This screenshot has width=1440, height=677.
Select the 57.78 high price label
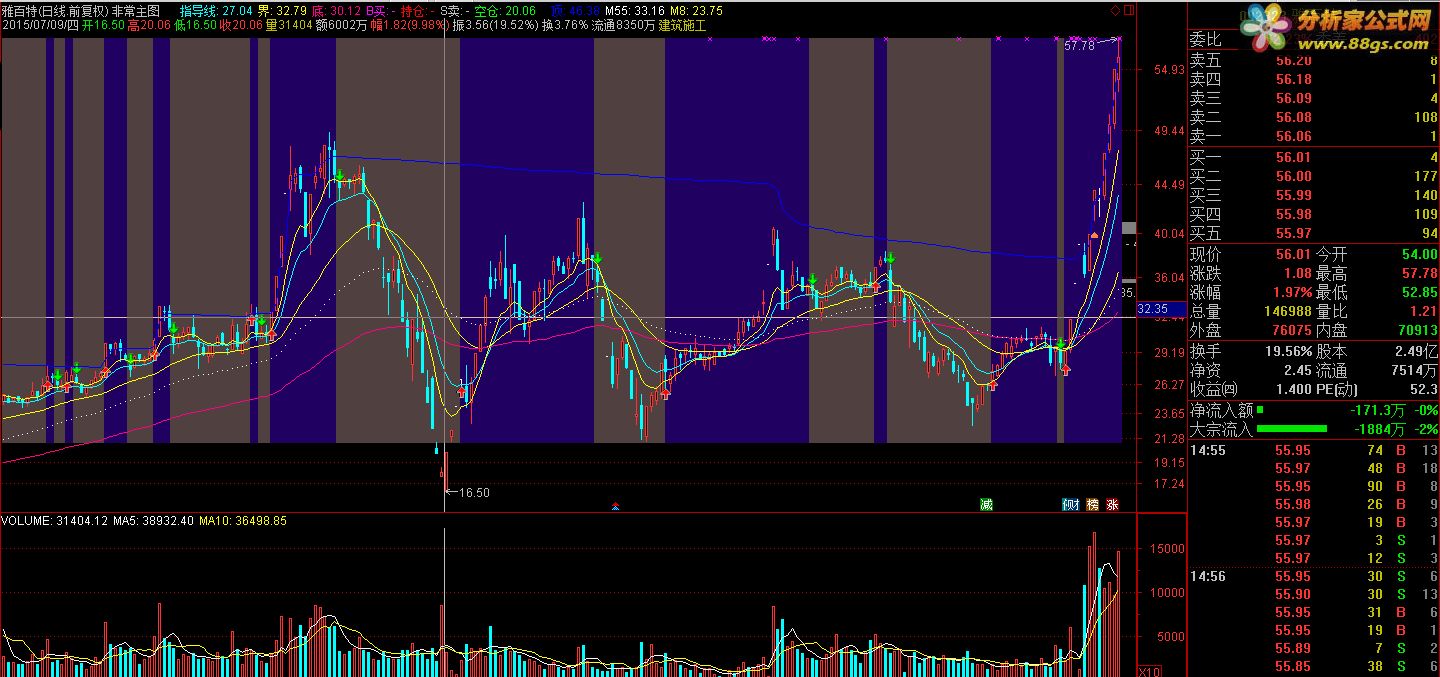(x=1080, y=46)
